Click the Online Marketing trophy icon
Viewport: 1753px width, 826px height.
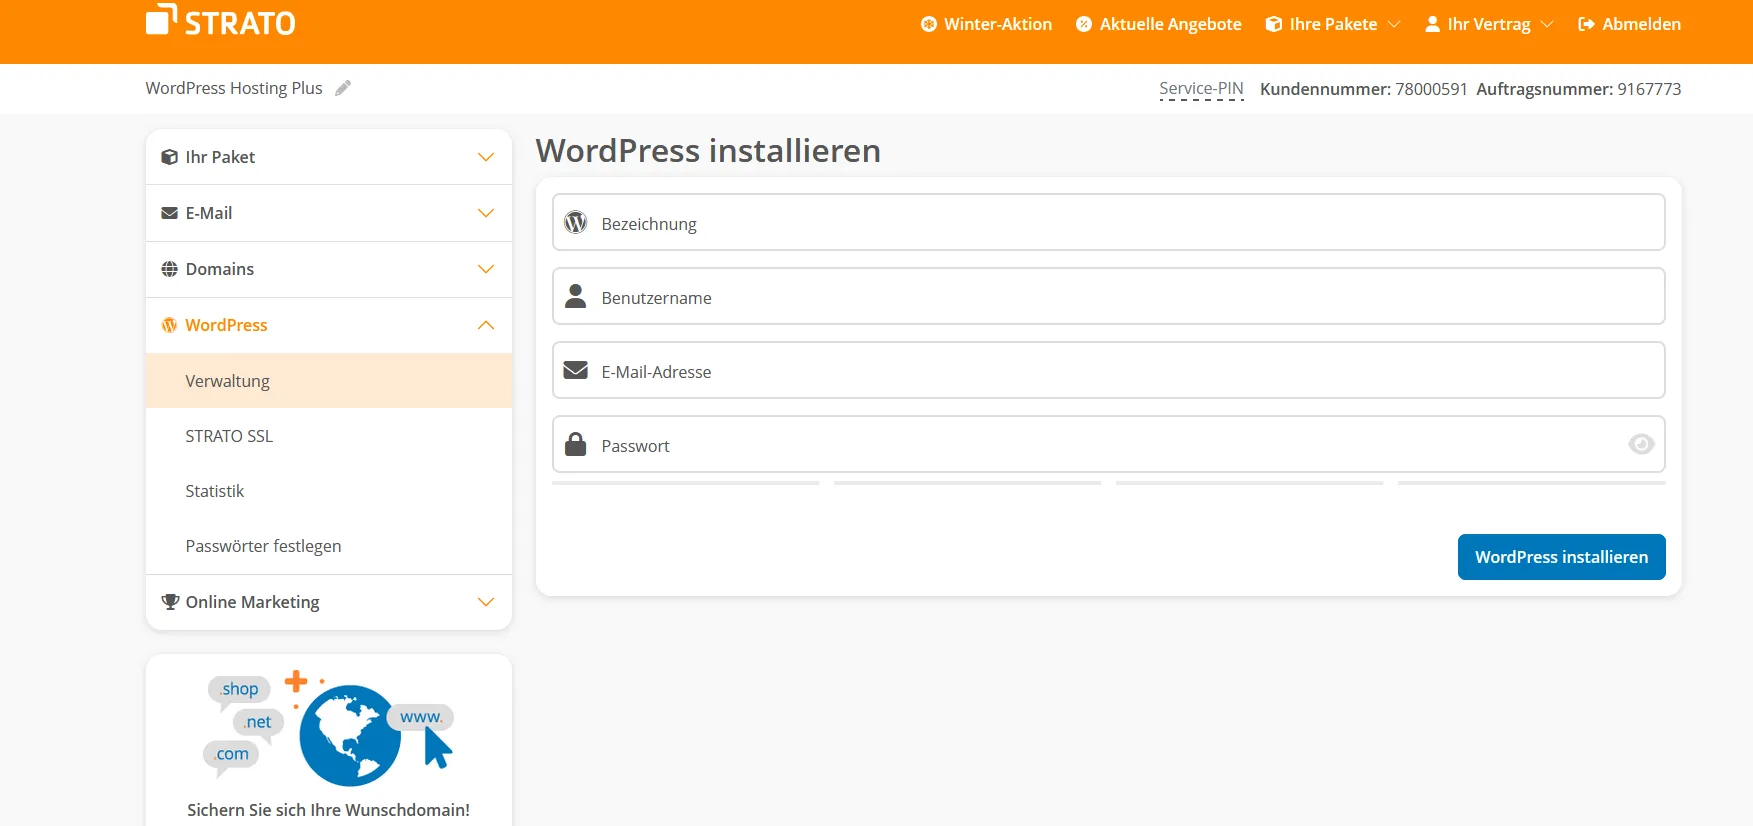[x=170, y=602]
